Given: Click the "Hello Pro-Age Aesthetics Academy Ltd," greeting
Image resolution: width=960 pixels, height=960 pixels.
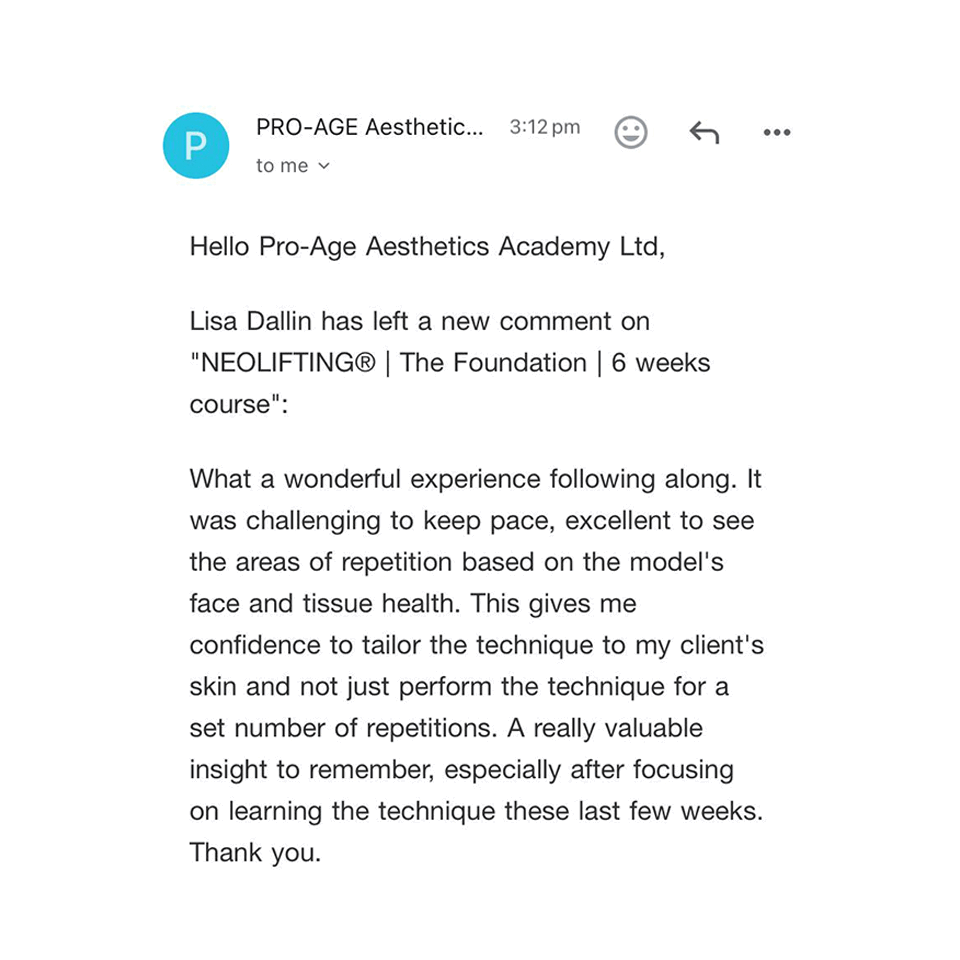Looking at the screenshot, I should coord(427,247).
